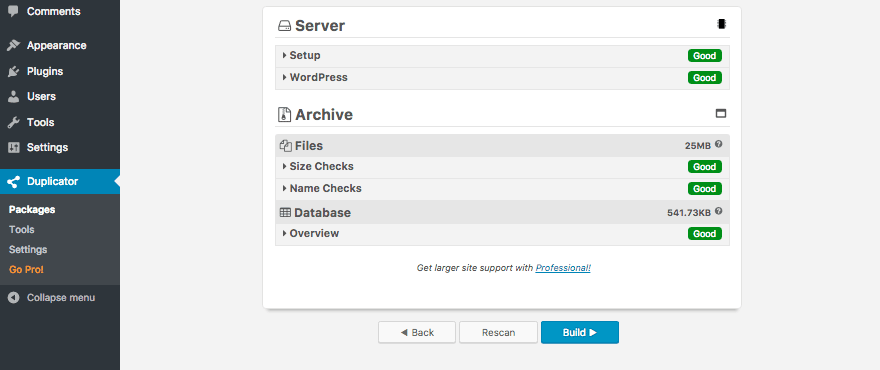Expand the Setup row
880x370 pixels.
(x=502, y=56)
